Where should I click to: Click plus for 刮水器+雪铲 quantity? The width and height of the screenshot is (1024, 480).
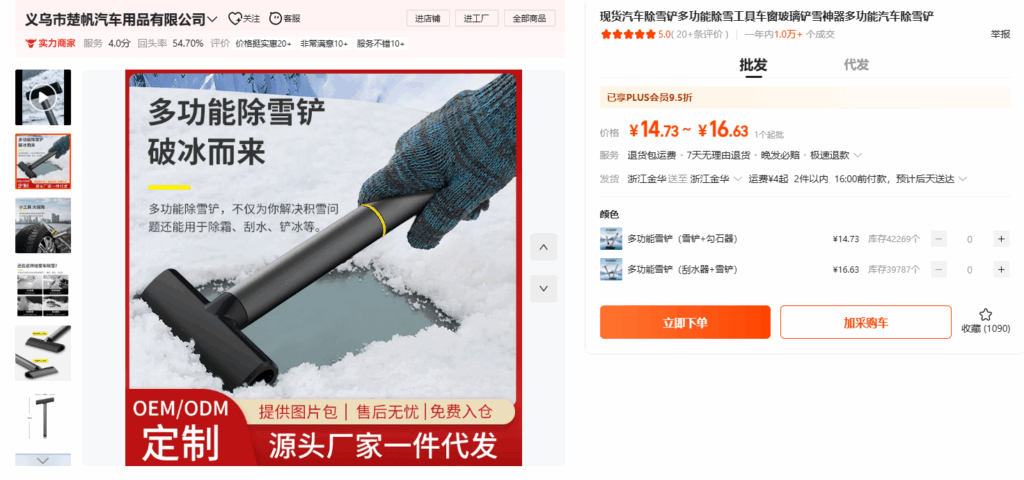(1001, 269)
